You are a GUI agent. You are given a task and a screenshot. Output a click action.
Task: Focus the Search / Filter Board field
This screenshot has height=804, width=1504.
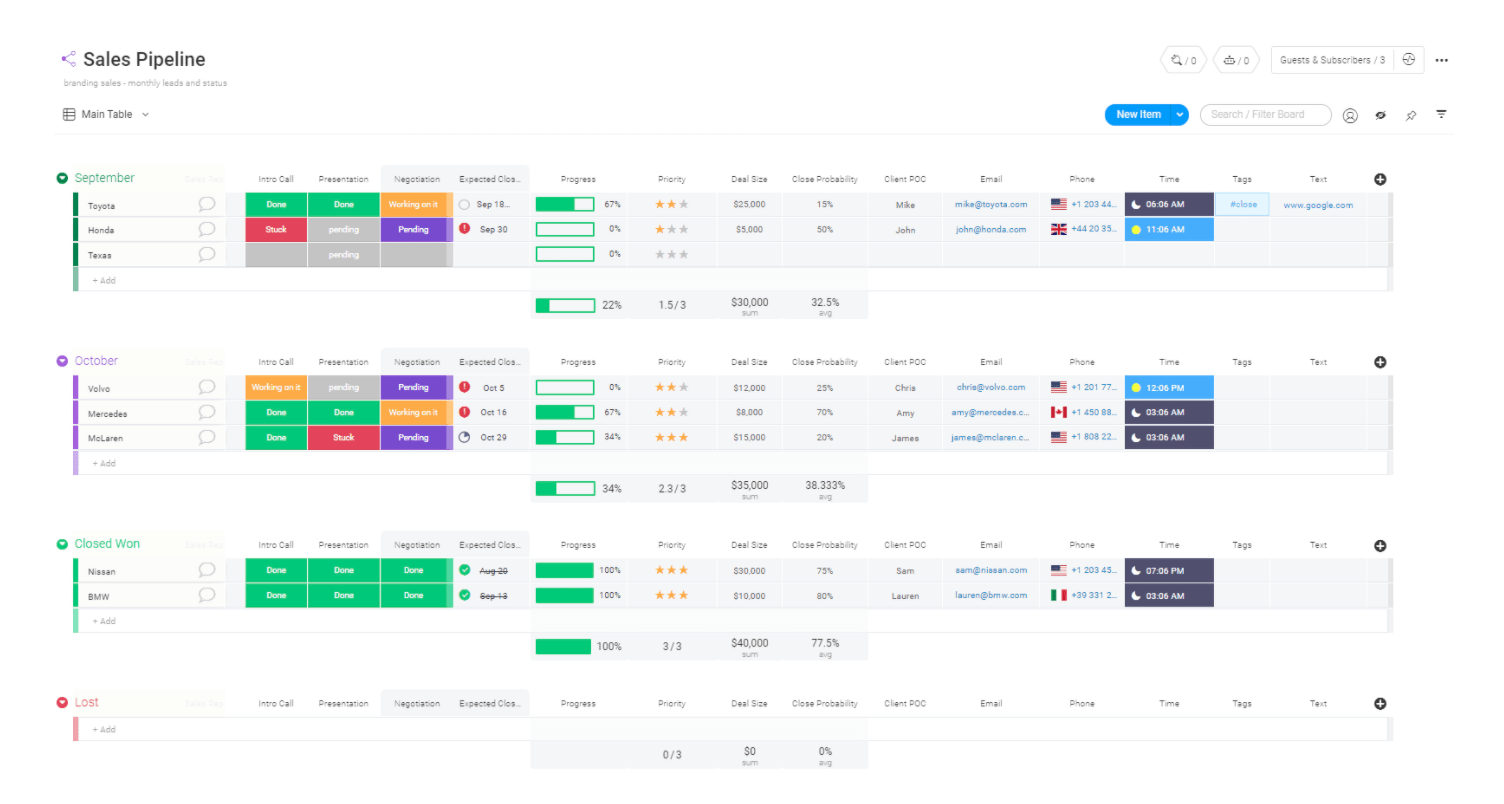1266,115
